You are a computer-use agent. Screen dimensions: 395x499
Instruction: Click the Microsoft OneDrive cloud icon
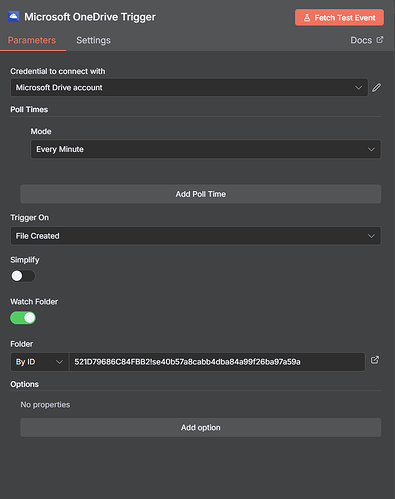tap(14, 17)
